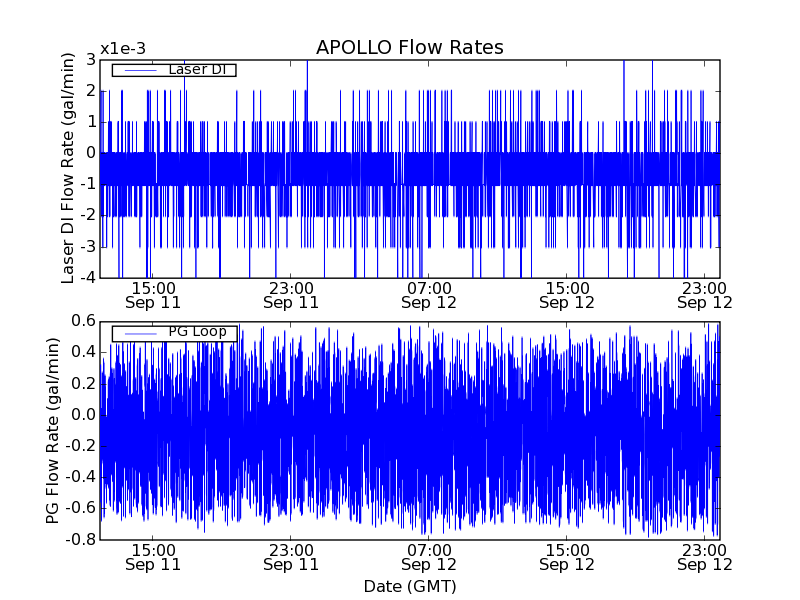800x600 pixels.
Task: Click the 3 y-axis tick on the top plot
Action: click(91, 60)
